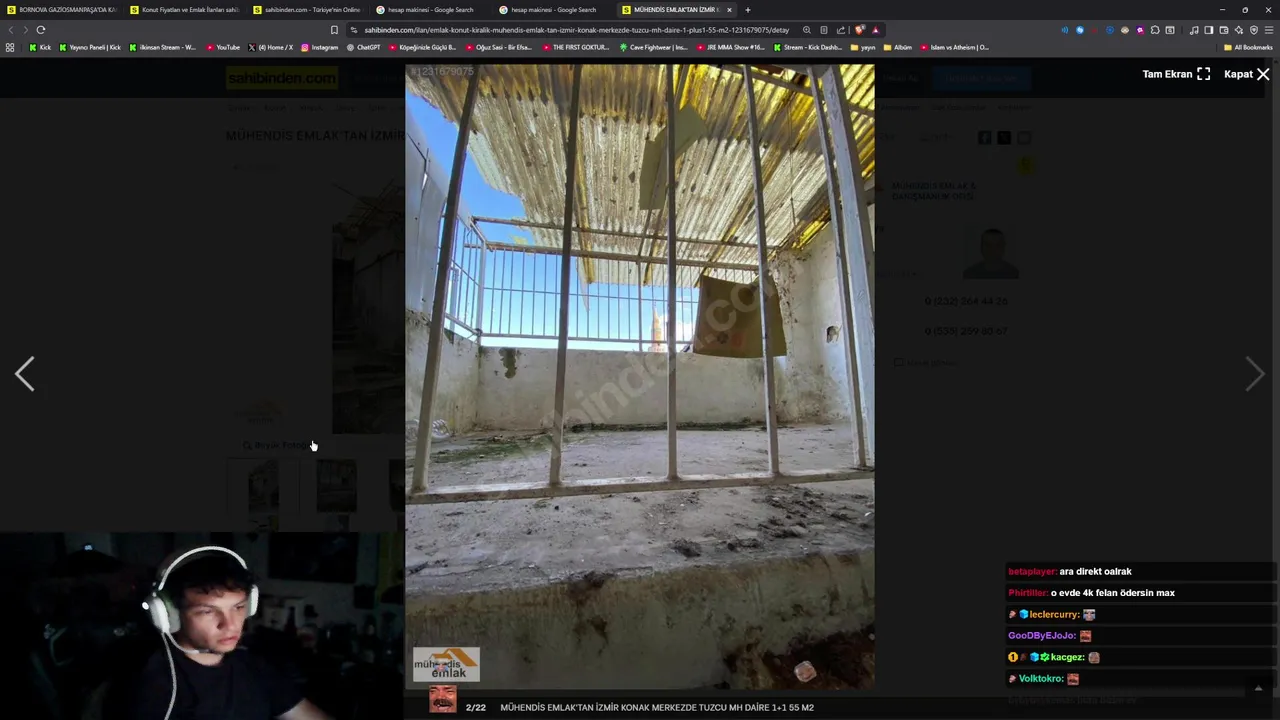Click the blue speaker extension icon
The width and height of the screenshot is (1280, 720).
click(1065, 30)
